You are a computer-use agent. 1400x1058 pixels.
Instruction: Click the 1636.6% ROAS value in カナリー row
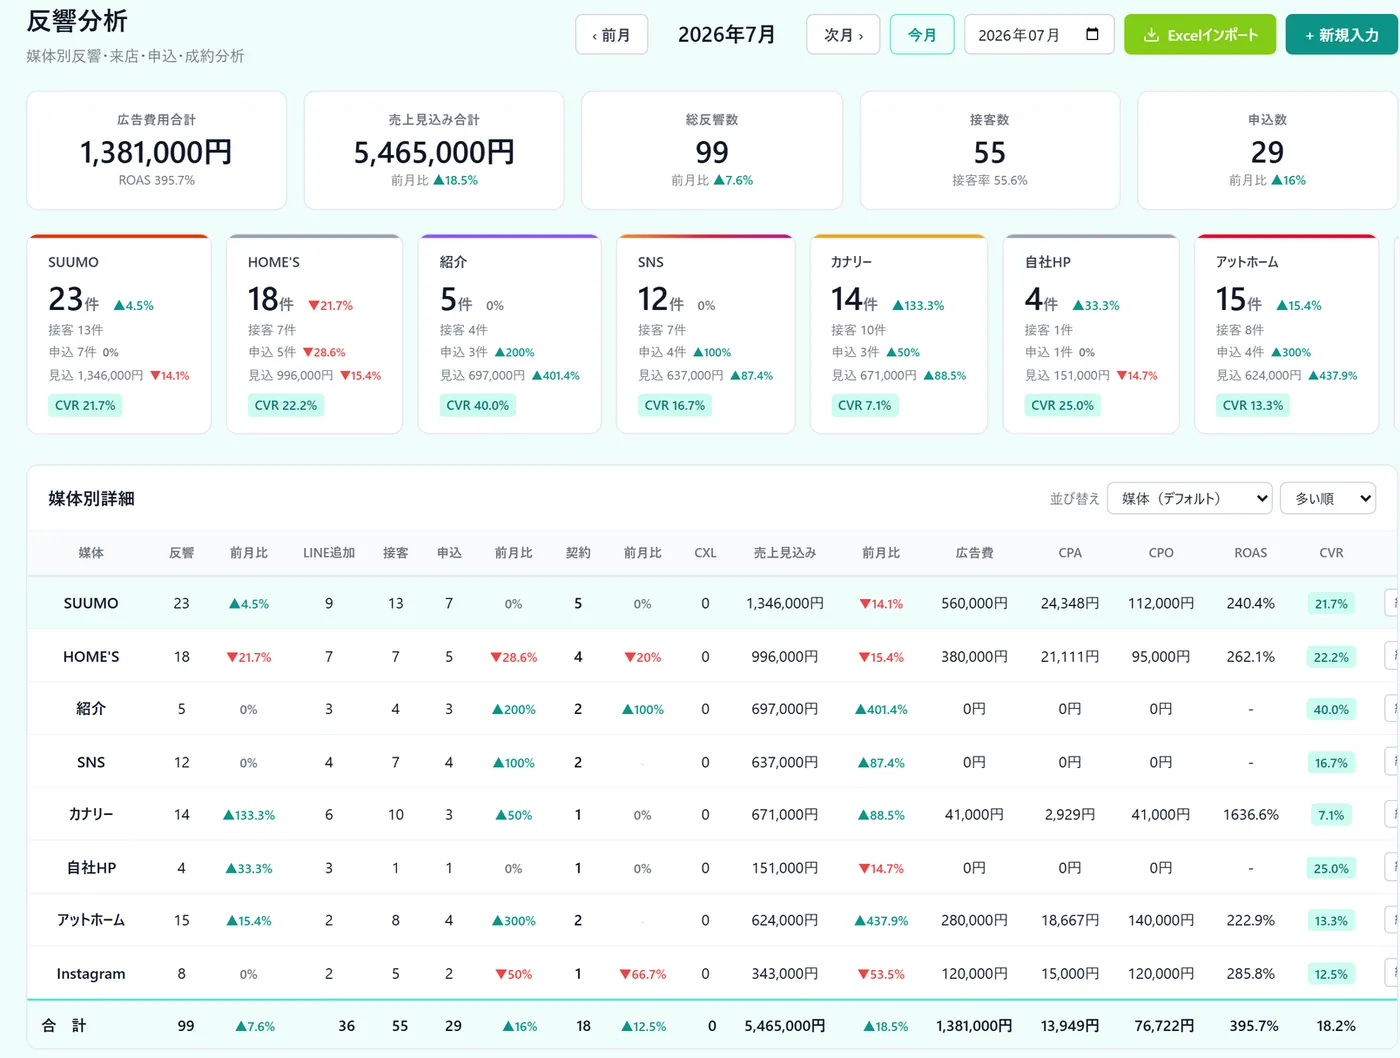(1251, 815)
